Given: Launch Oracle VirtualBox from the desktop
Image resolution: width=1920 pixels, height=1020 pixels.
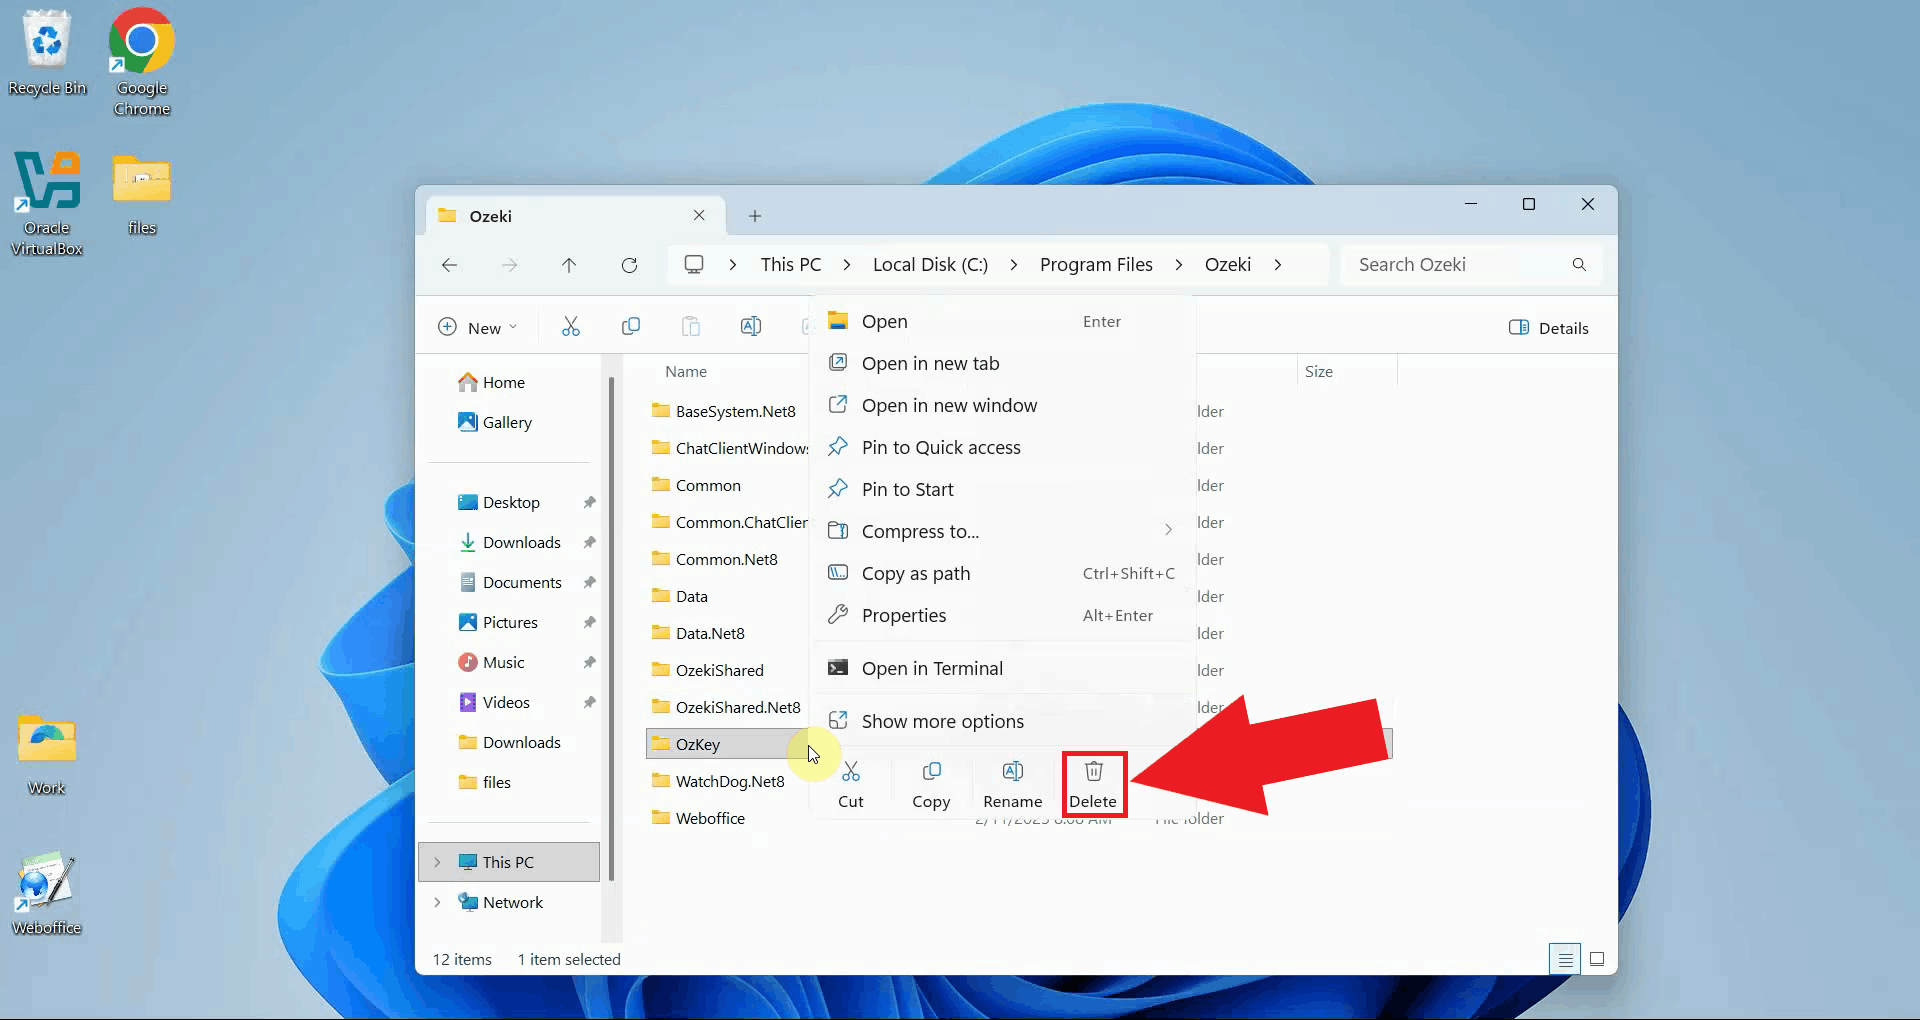Looking at the screenshot, I should [x=47, y=180].
